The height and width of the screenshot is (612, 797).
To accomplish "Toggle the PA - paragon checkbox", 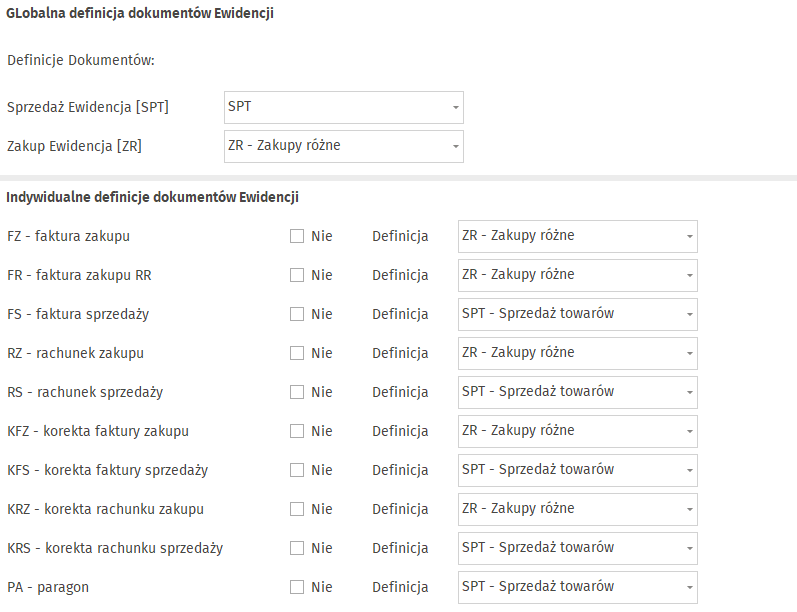I will point(297,587).
